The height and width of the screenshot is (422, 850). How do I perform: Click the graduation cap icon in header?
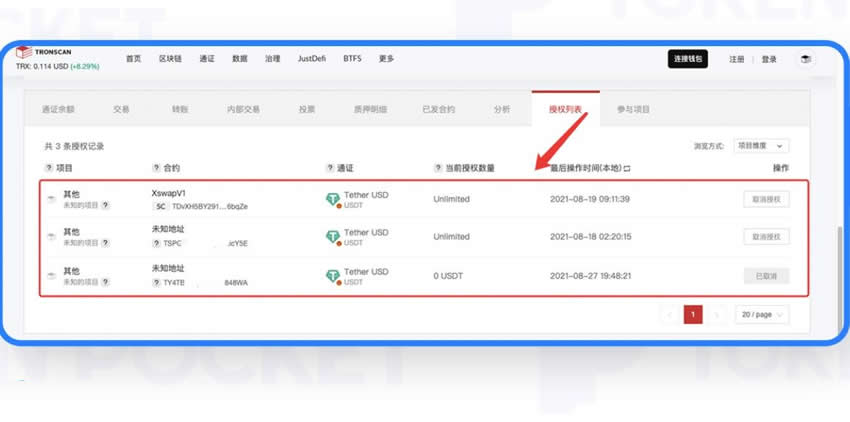tap(803, 59)
